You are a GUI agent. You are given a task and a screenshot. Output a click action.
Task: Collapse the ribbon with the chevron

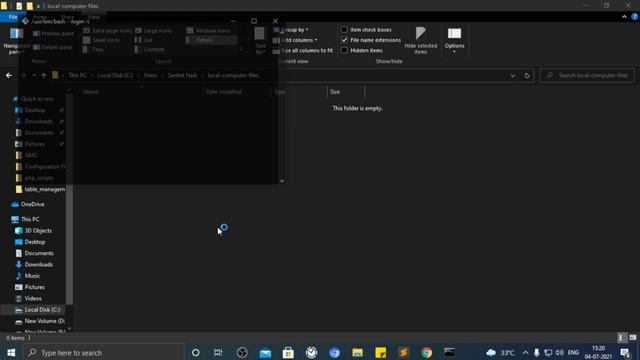tap(624, 16)
